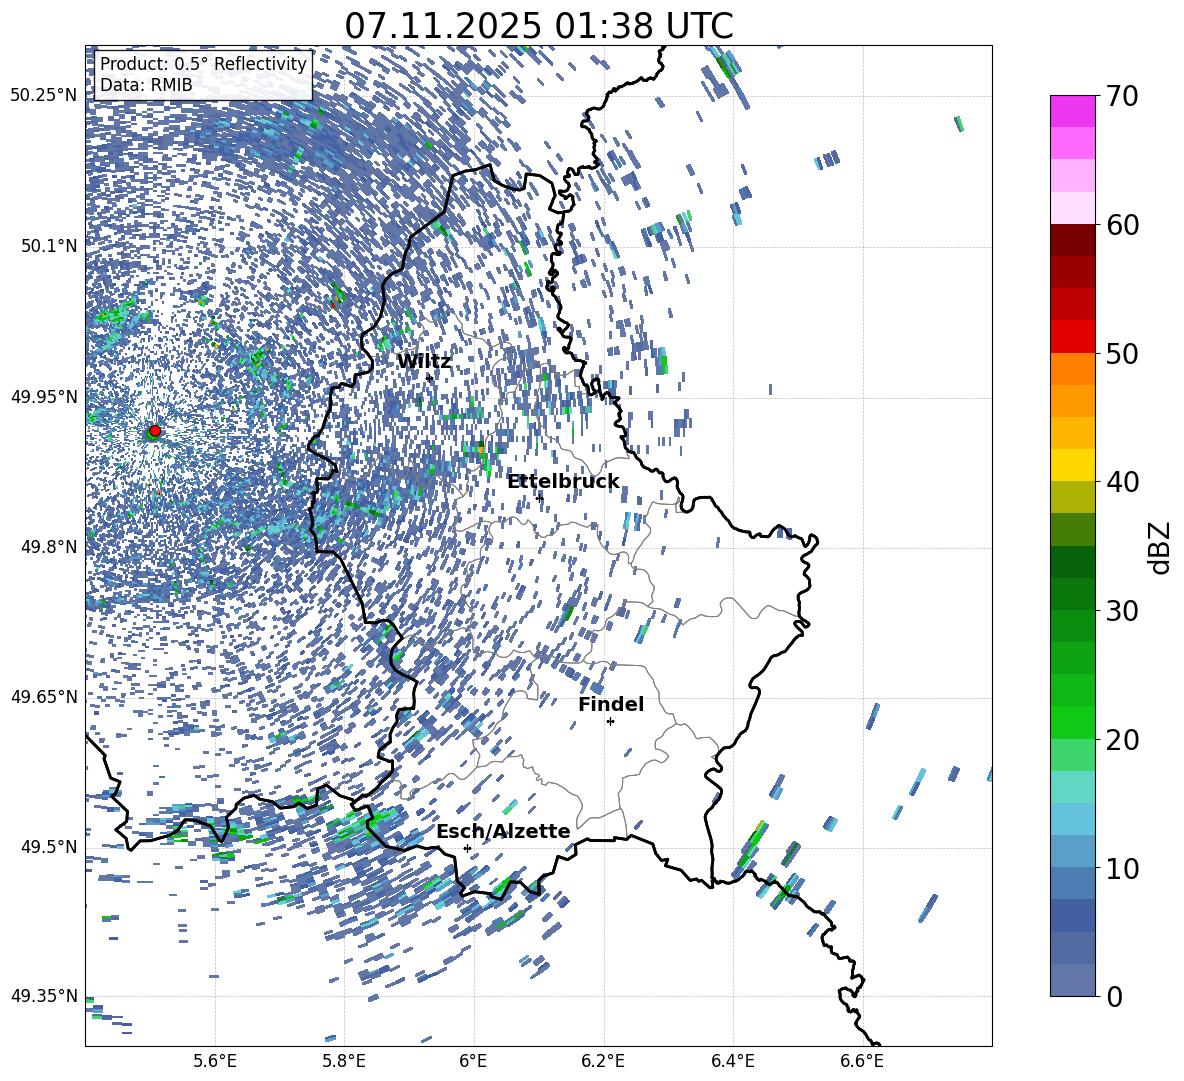The image size is (1184, 1081).
Task: Click the Esch/Alzette station cross marker
Action: tap(467, 848)
